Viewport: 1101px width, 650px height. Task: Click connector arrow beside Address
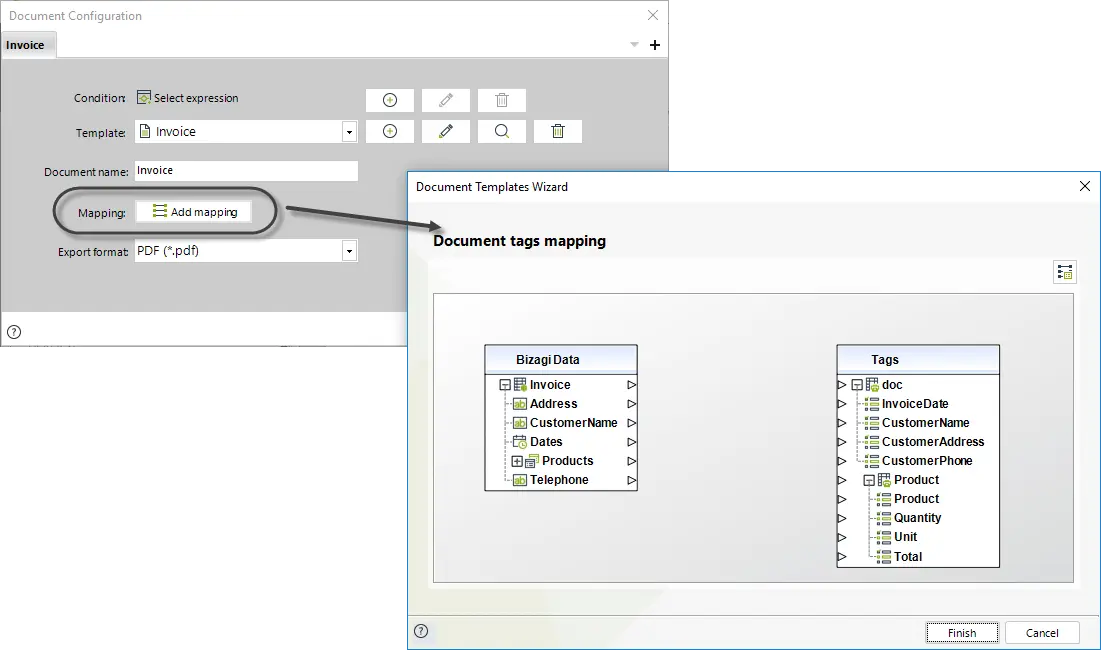point(631,404)
